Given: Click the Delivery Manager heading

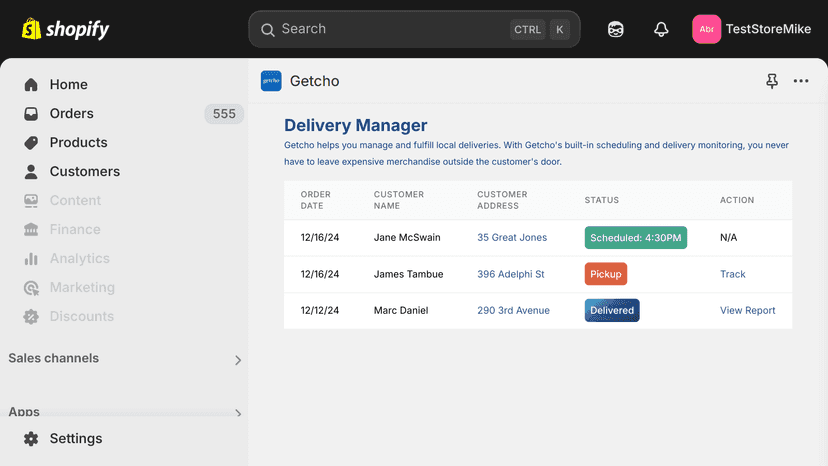Looking at the screenshot, I should tap(355, 125).
